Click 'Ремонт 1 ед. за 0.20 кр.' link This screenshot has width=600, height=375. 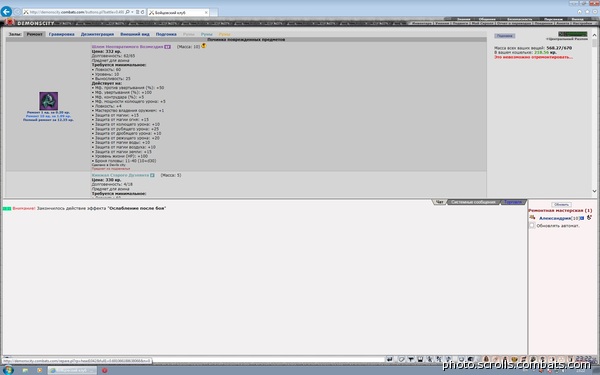[48, 112]
